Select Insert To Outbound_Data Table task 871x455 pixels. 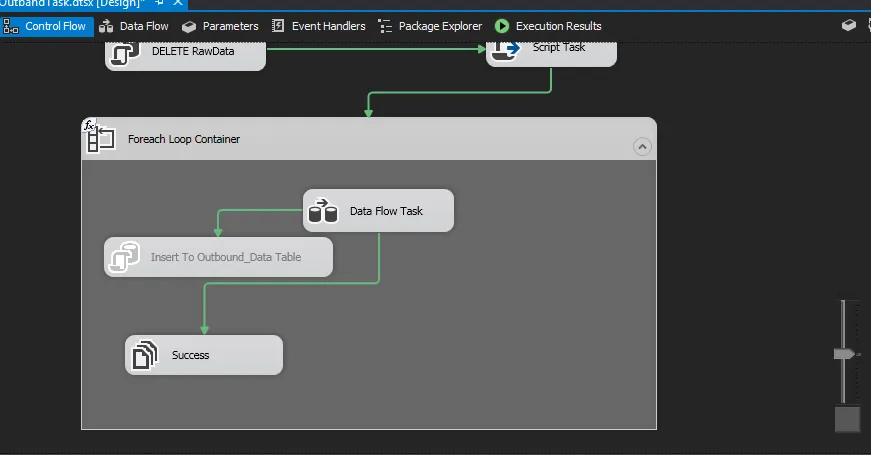[x=218, y=257]
